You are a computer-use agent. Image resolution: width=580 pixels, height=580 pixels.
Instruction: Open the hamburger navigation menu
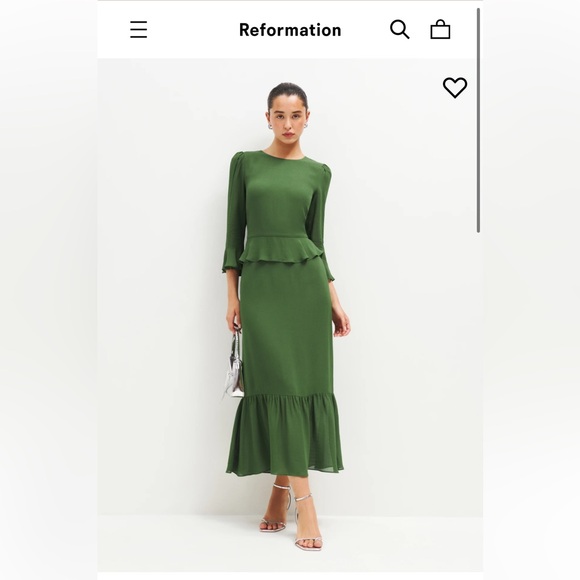[x=139, y=30]
